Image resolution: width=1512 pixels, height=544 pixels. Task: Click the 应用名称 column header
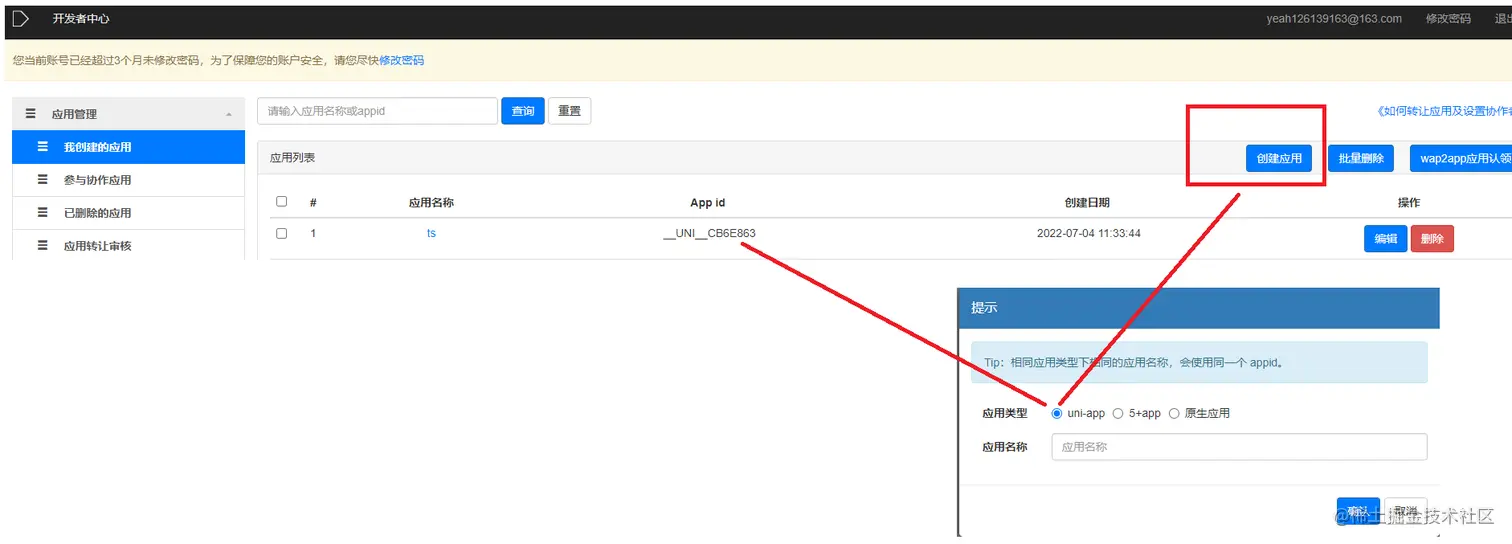[431, 202]
